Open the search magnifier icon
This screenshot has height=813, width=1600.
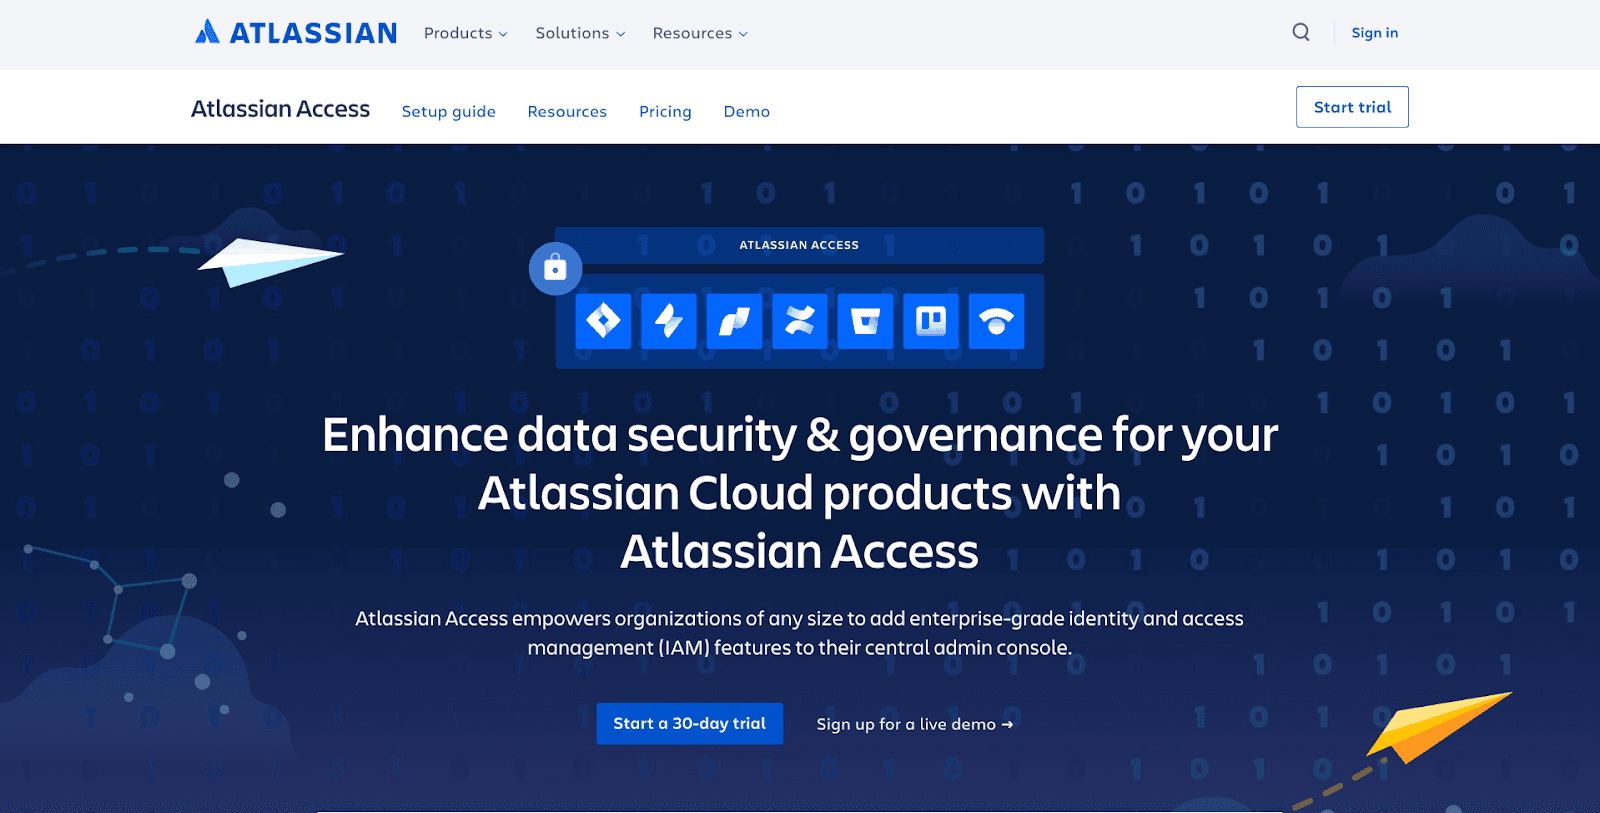tap(1301, 32)
